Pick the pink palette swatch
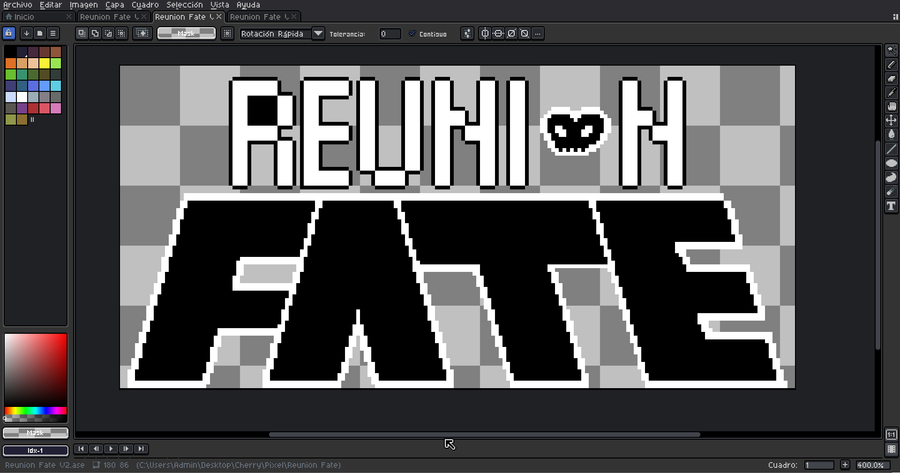This screenshot has width=900, height=473. [56, 108]
